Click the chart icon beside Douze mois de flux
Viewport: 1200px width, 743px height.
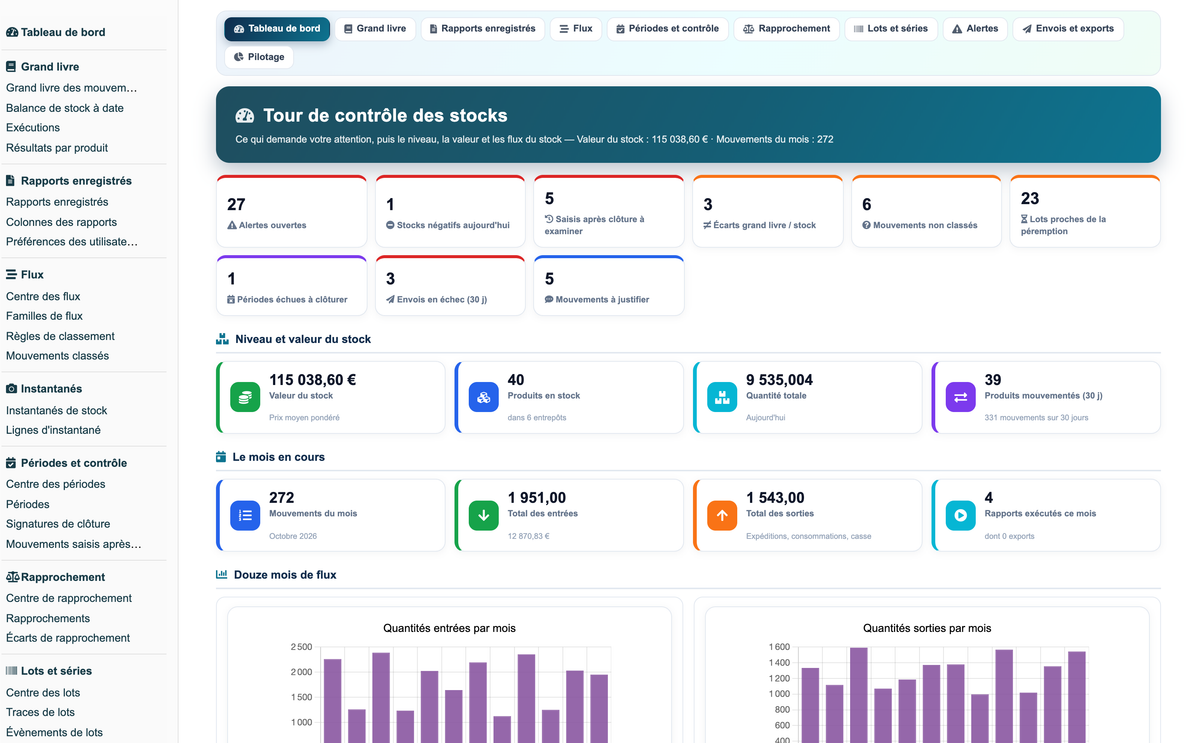[222, 575]
